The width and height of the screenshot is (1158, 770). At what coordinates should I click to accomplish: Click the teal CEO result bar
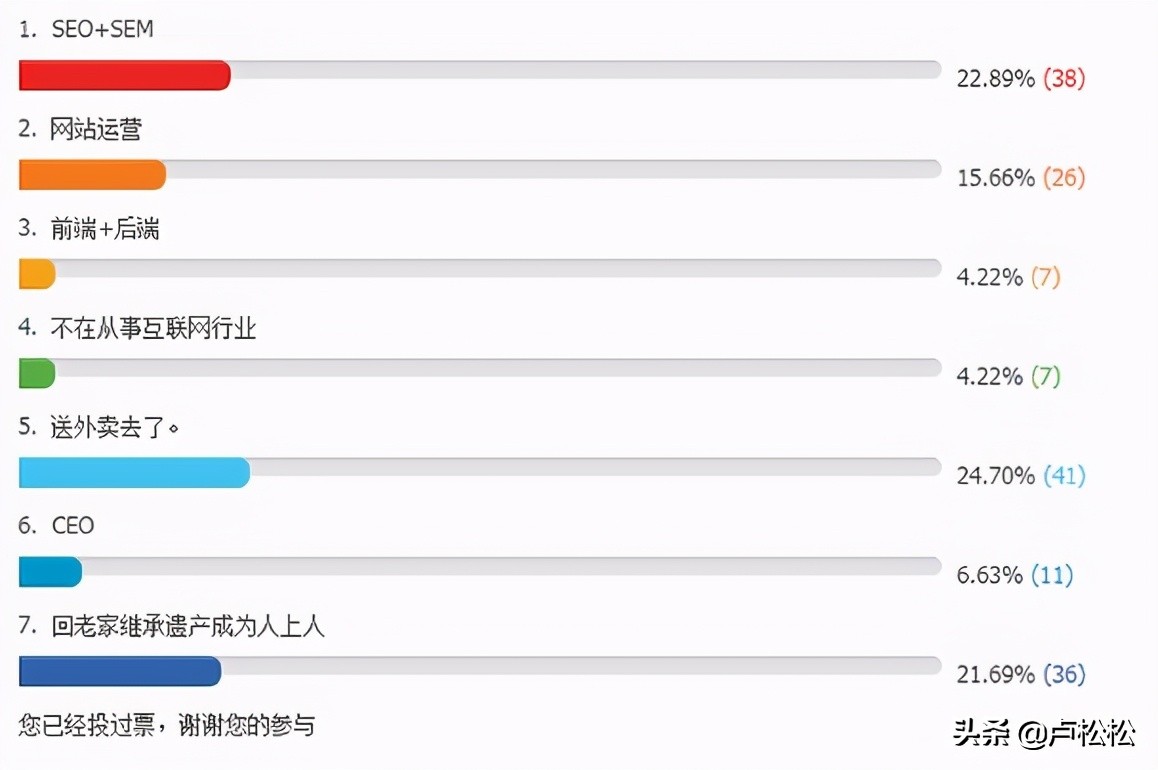point(50,572)
